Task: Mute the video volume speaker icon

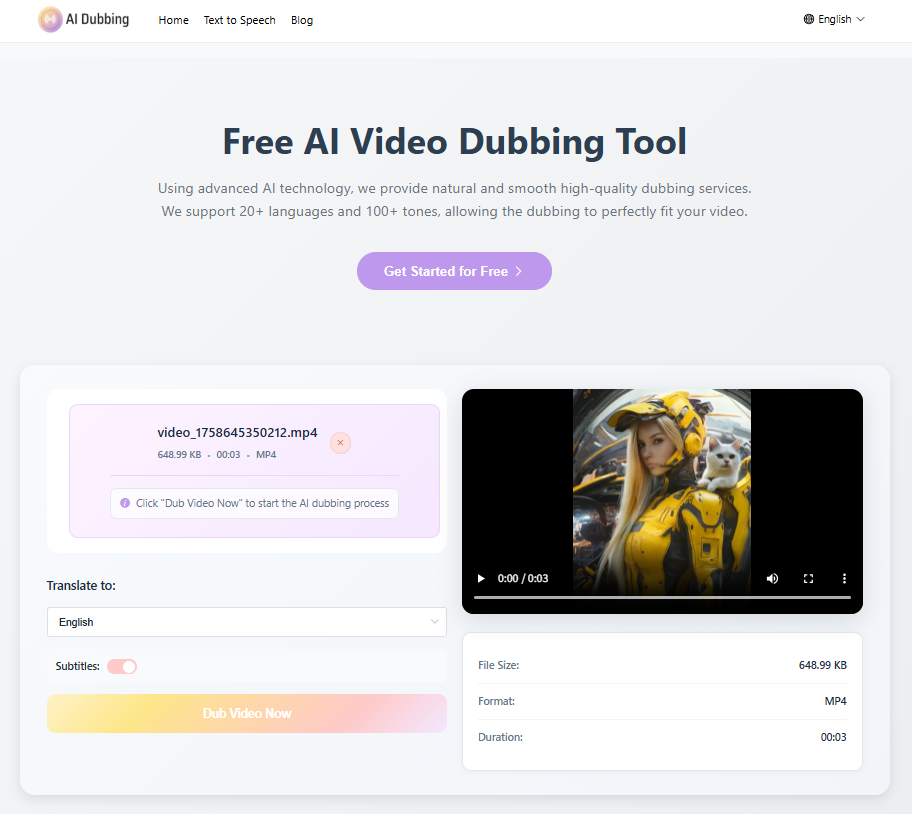Action: 772,578
